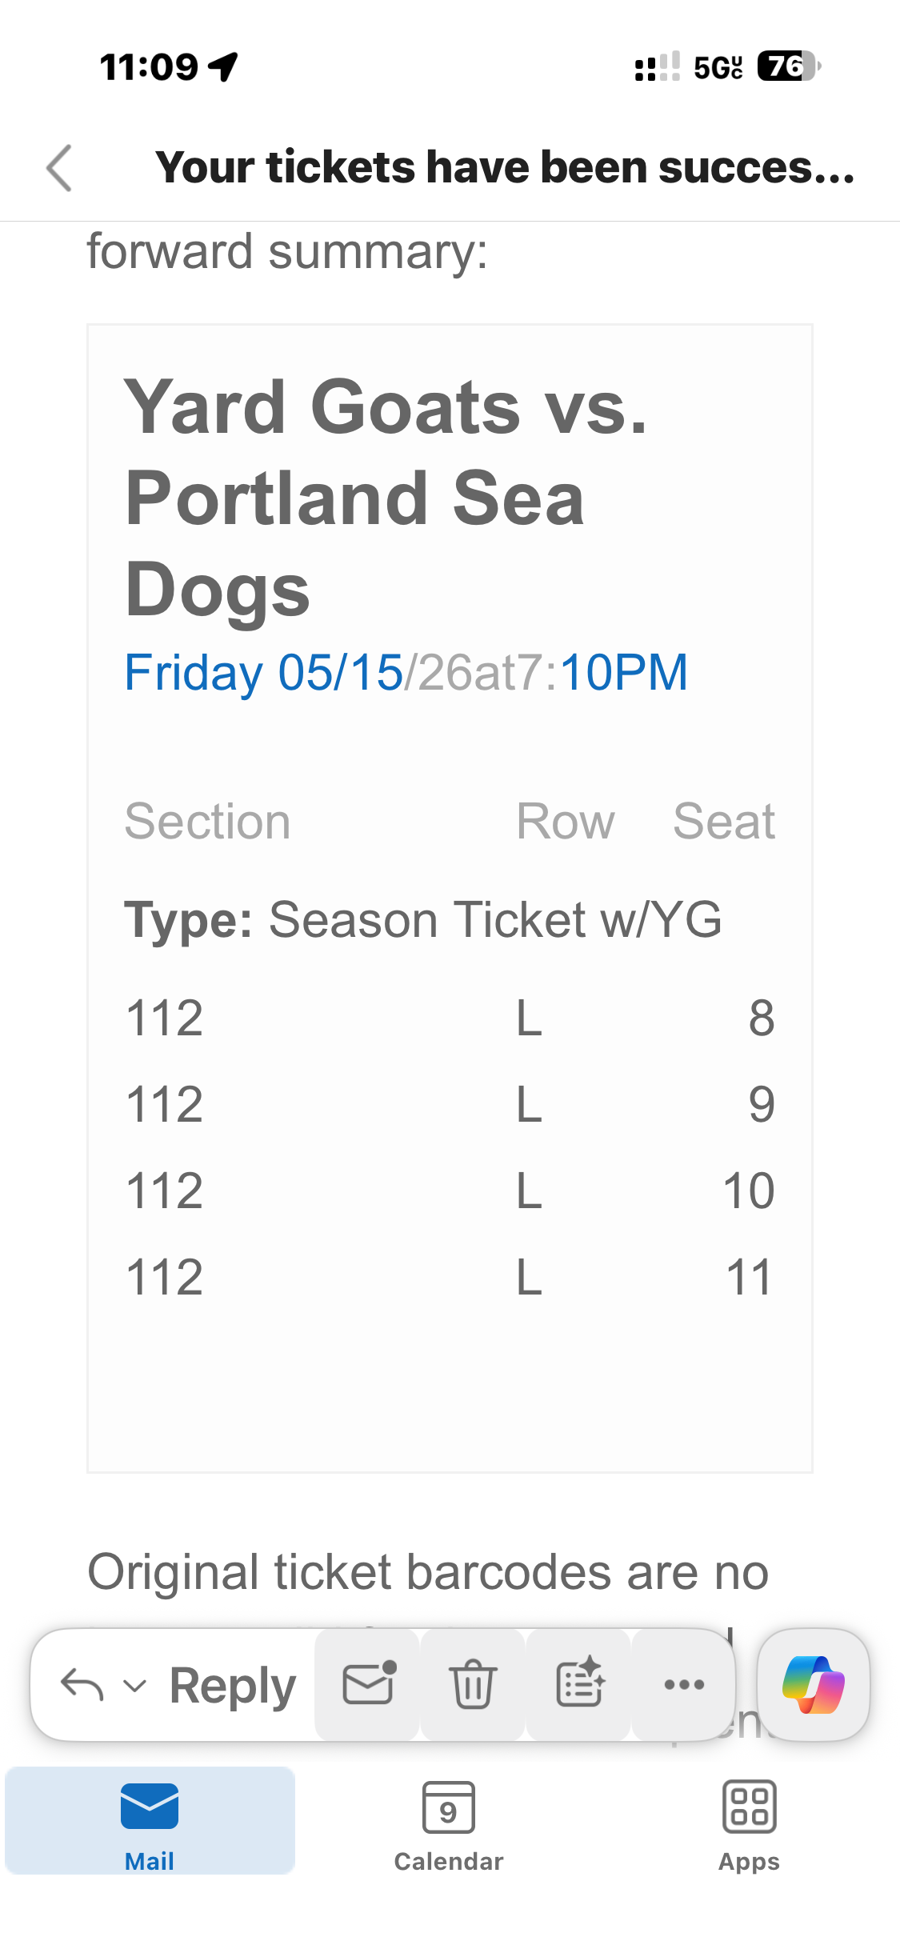Tap the battery indicator in status bar

pos(788,67)
